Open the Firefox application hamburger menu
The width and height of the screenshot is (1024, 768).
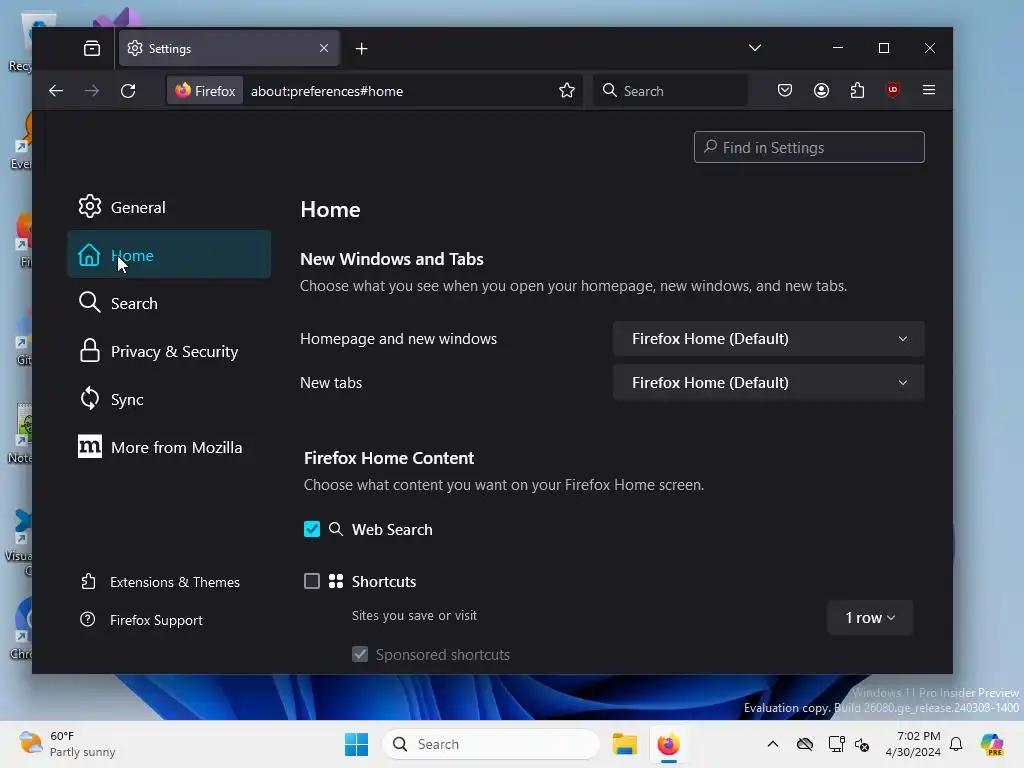click(929, 90)
